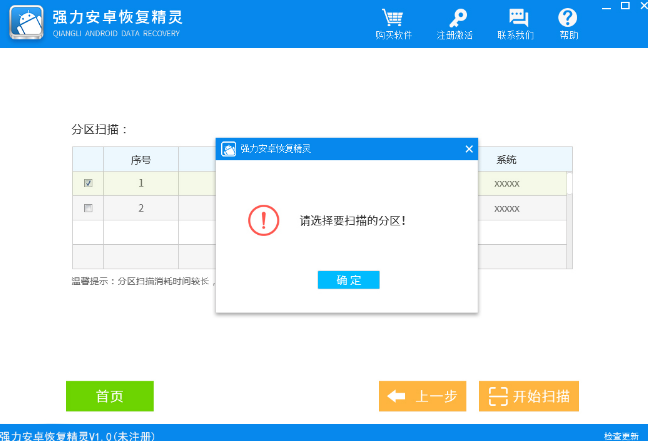Check the checkbox for row 2
Image resolution: width=648 pixels, height=441 pixels.
[88, 208]
